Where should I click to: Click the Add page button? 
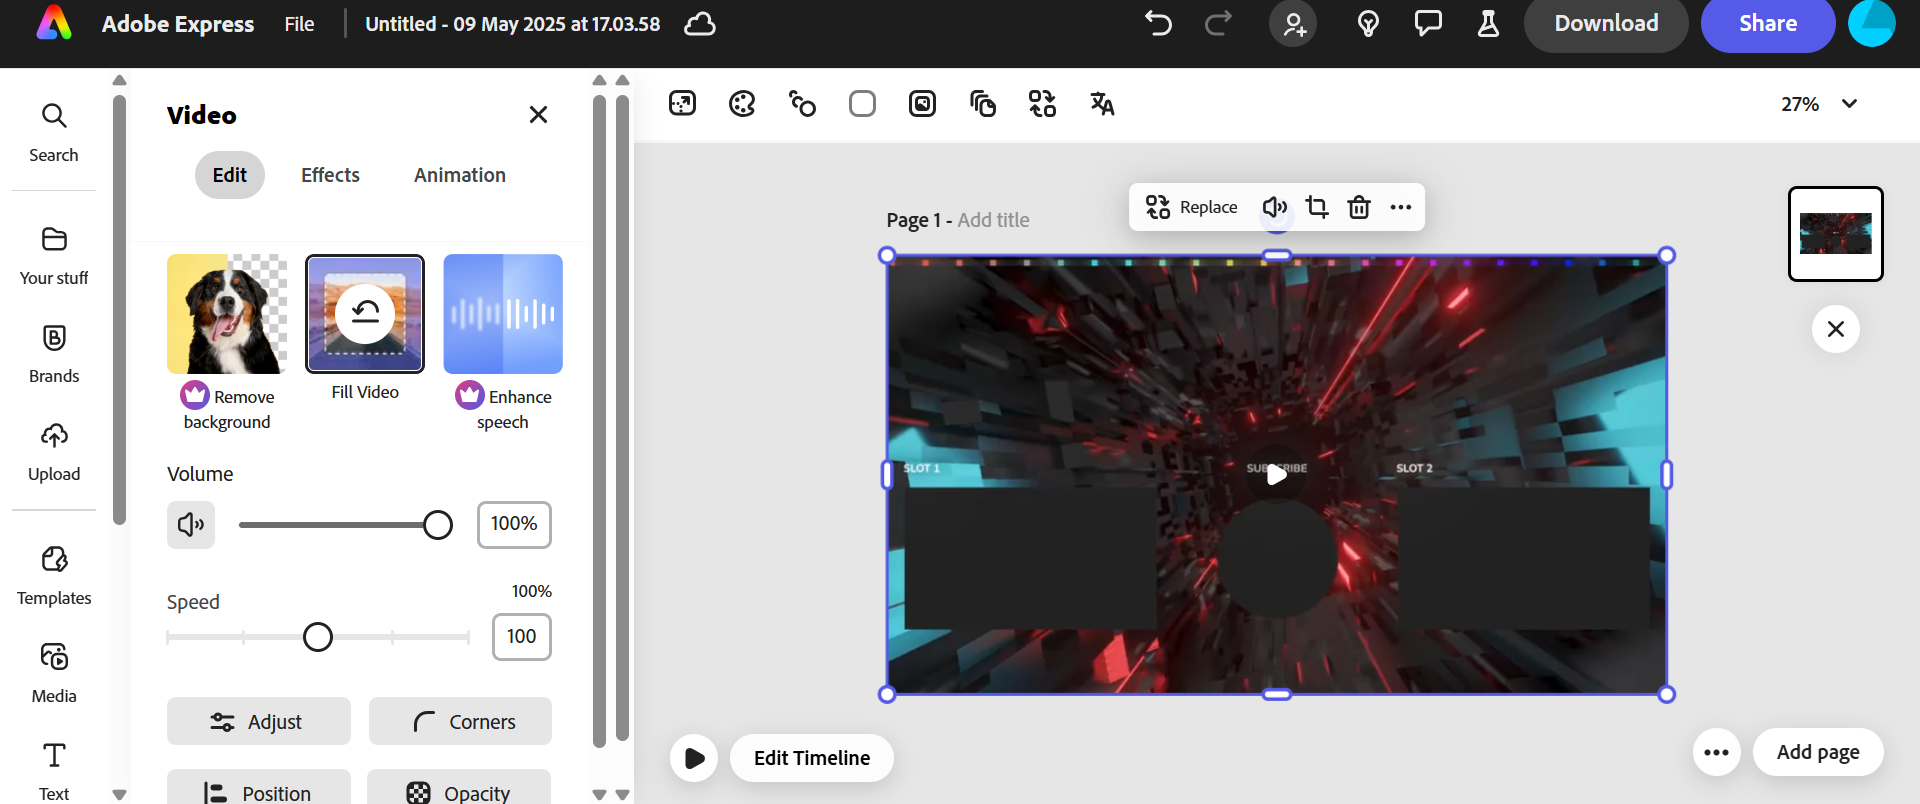[1818, 752]
